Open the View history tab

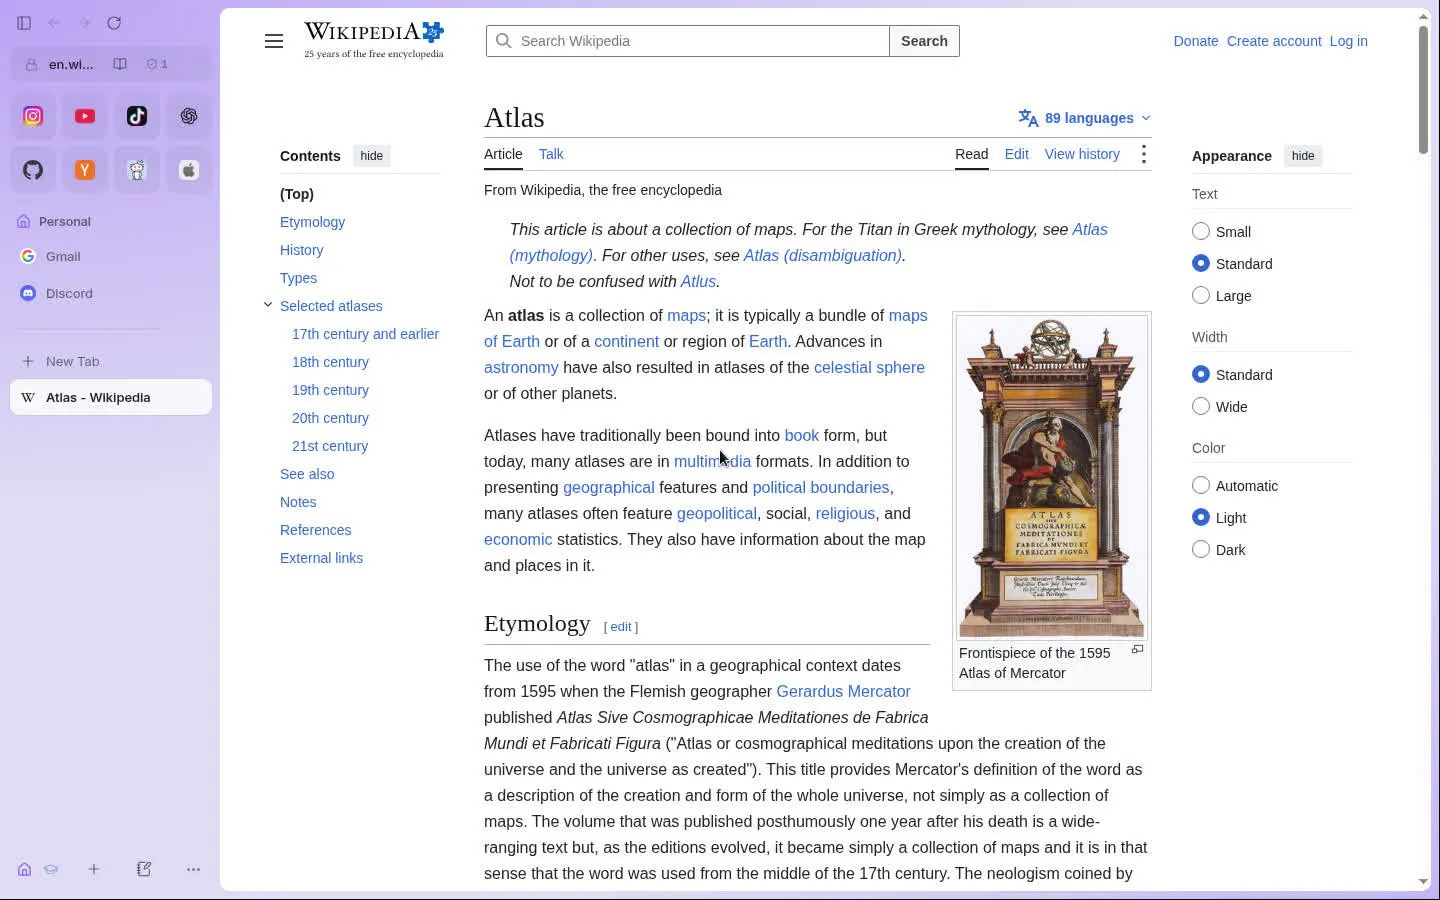coord(1082,154)
